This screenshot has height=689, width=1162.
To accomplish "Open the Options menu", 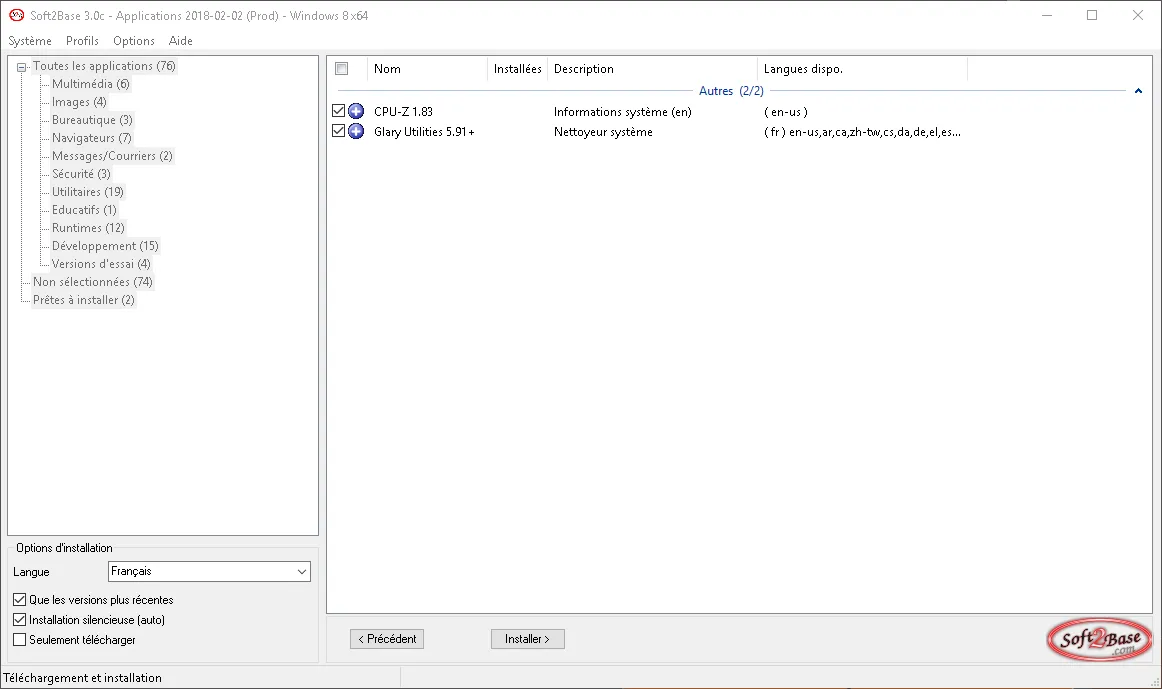I will [x=134, y=41].
